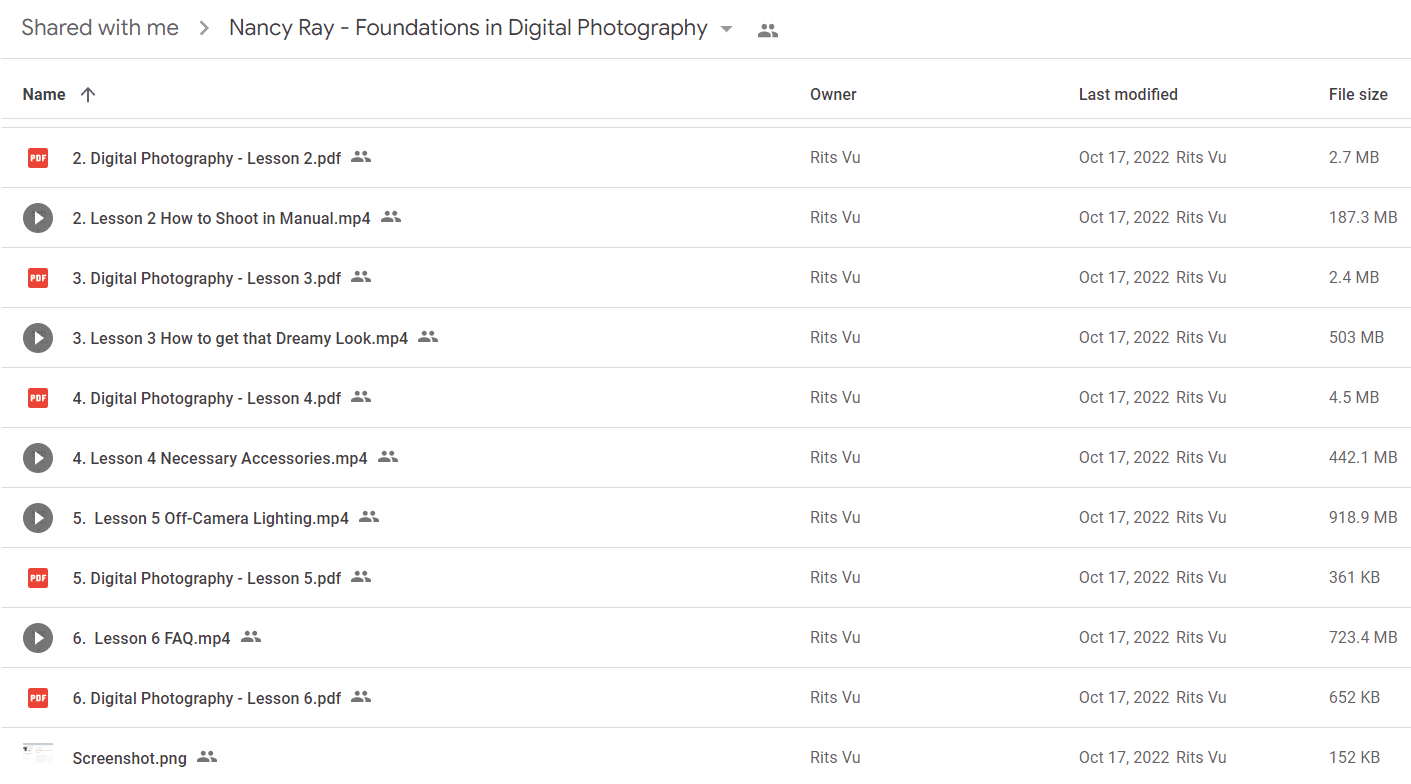The height and width of the screenshot is (784, 1411).
Task: Reverse sort order with Name arrow
Action: click(88, 95)
